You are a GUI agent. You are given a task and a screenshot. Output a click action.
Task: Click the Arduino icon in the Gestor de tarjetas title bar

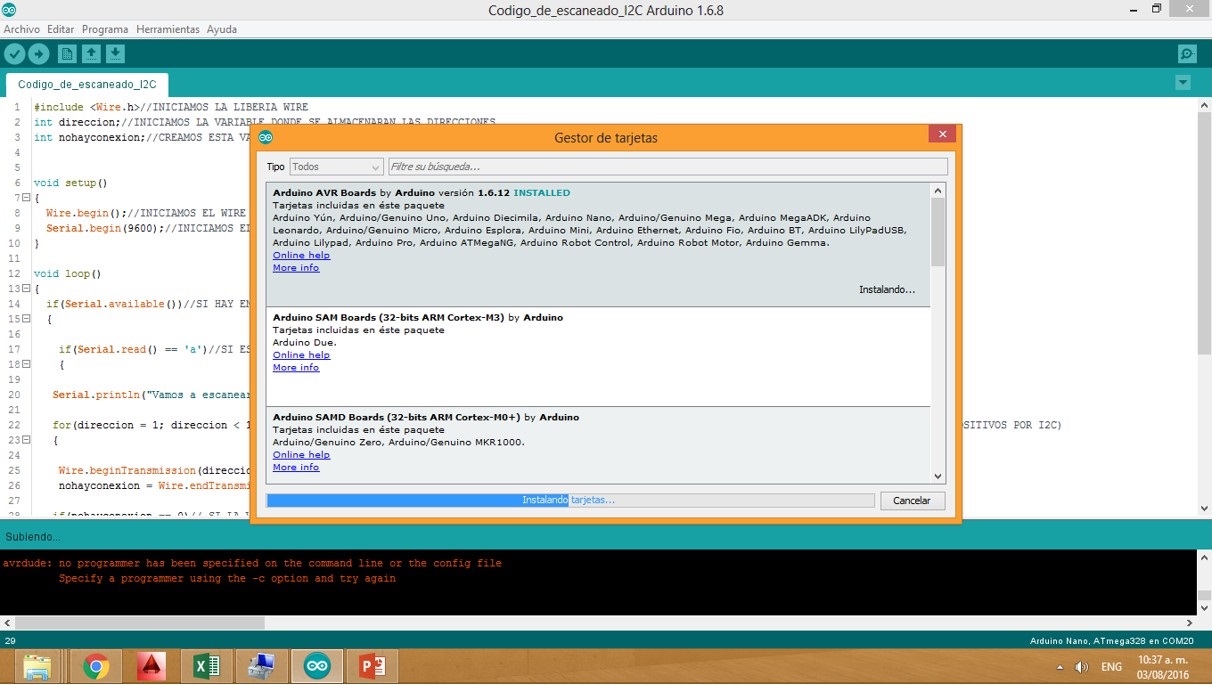click(x=265, y=137)
